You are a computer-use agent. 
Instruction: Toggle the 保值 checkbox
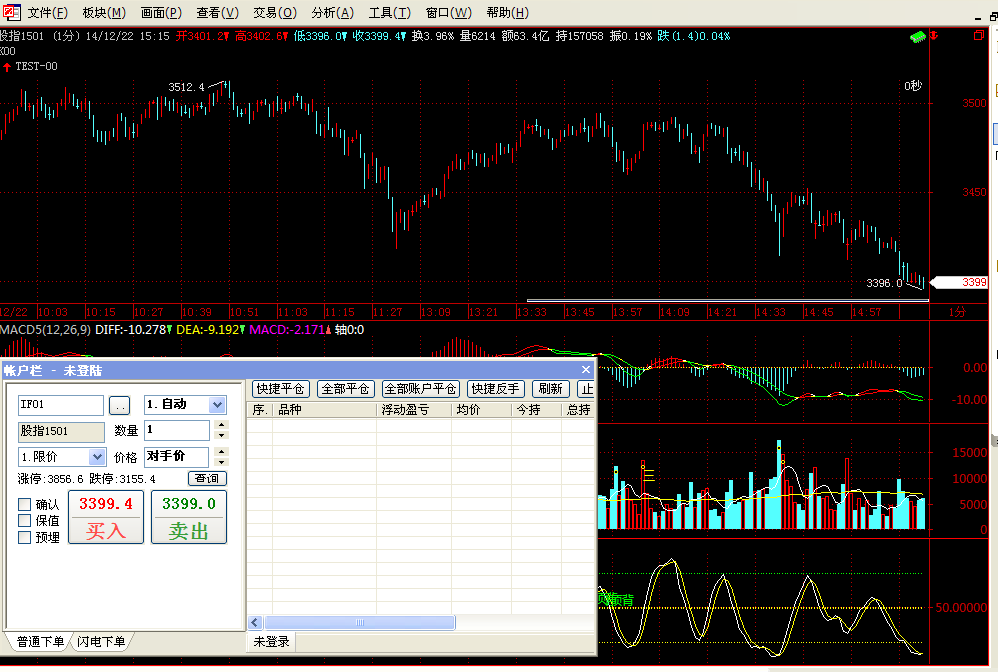25,521
